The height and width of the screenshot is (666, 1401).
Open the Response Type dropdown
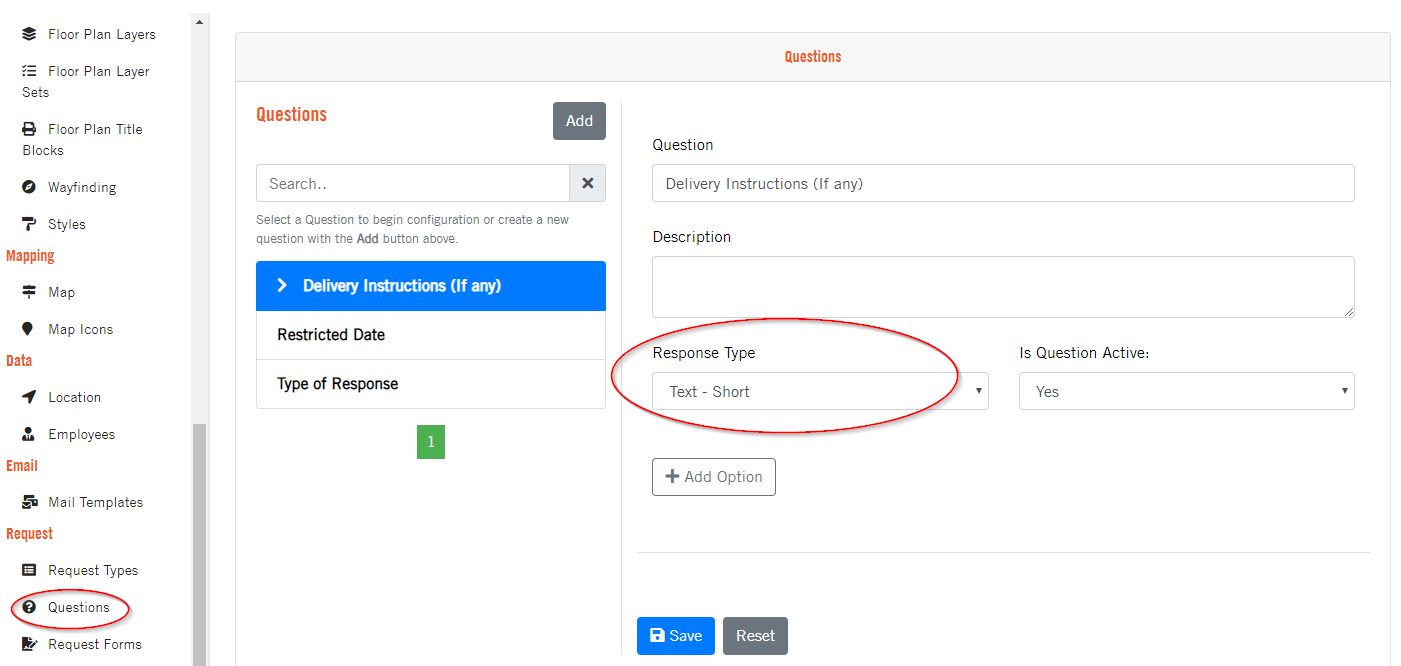[x=820, y=391]
